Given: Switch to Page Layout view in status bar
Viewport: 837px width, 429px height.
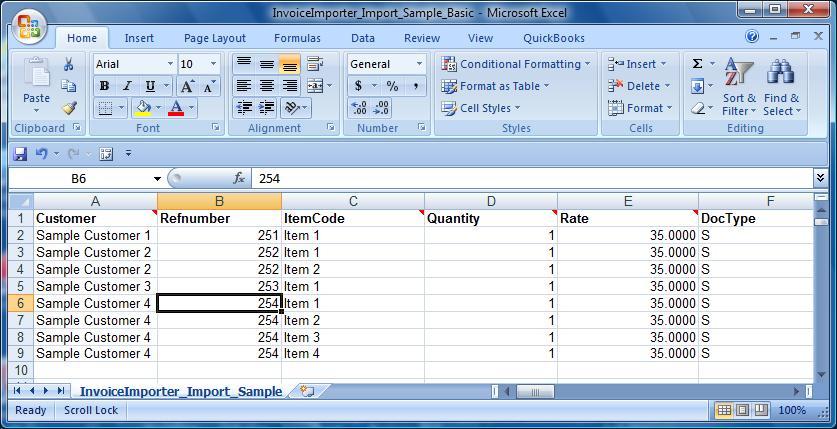Looking at the screenshot, I should pos(743,410).
